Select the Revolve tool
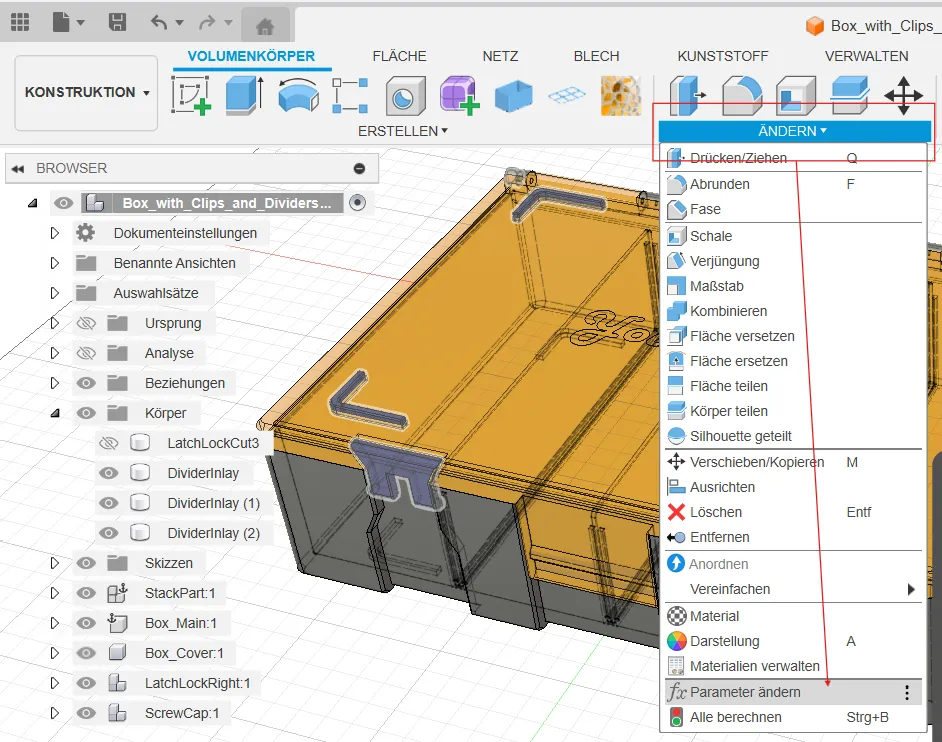 299,95
